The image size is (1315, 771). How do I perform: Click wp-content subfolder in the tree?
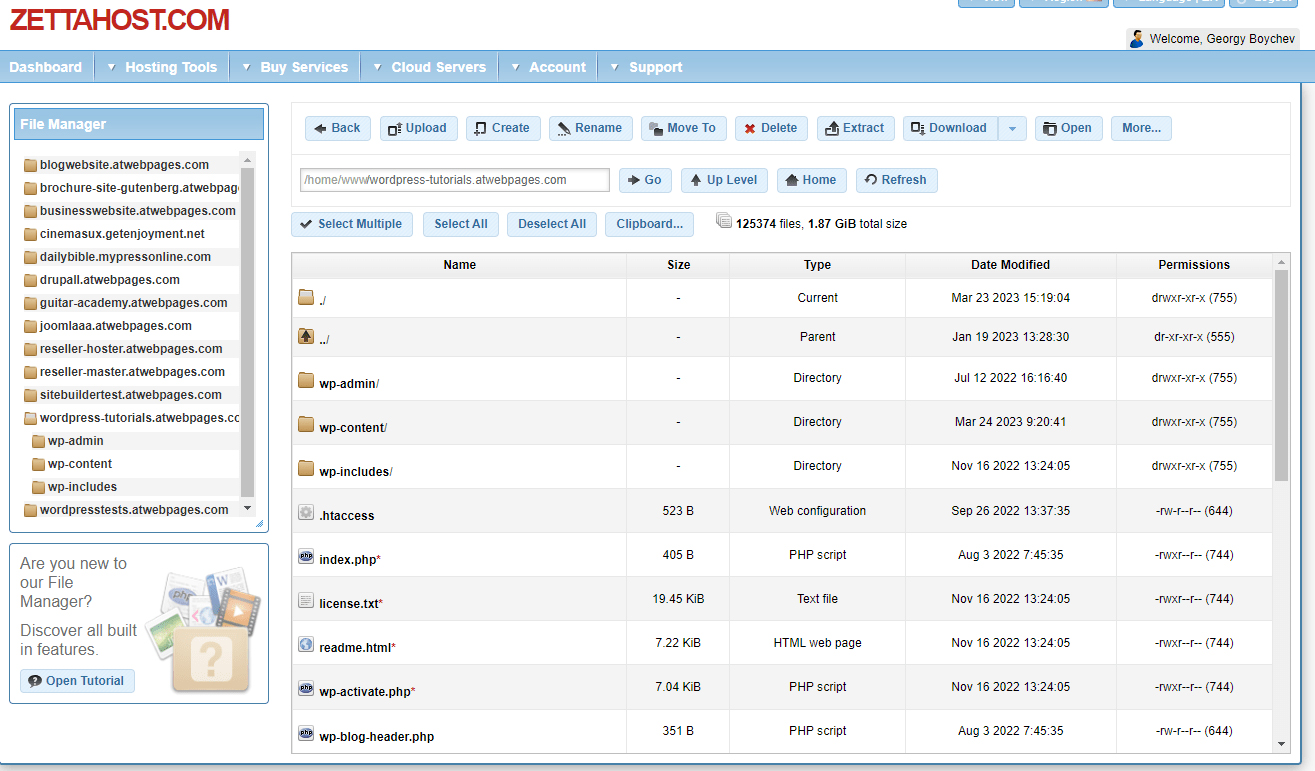[79, 464]
